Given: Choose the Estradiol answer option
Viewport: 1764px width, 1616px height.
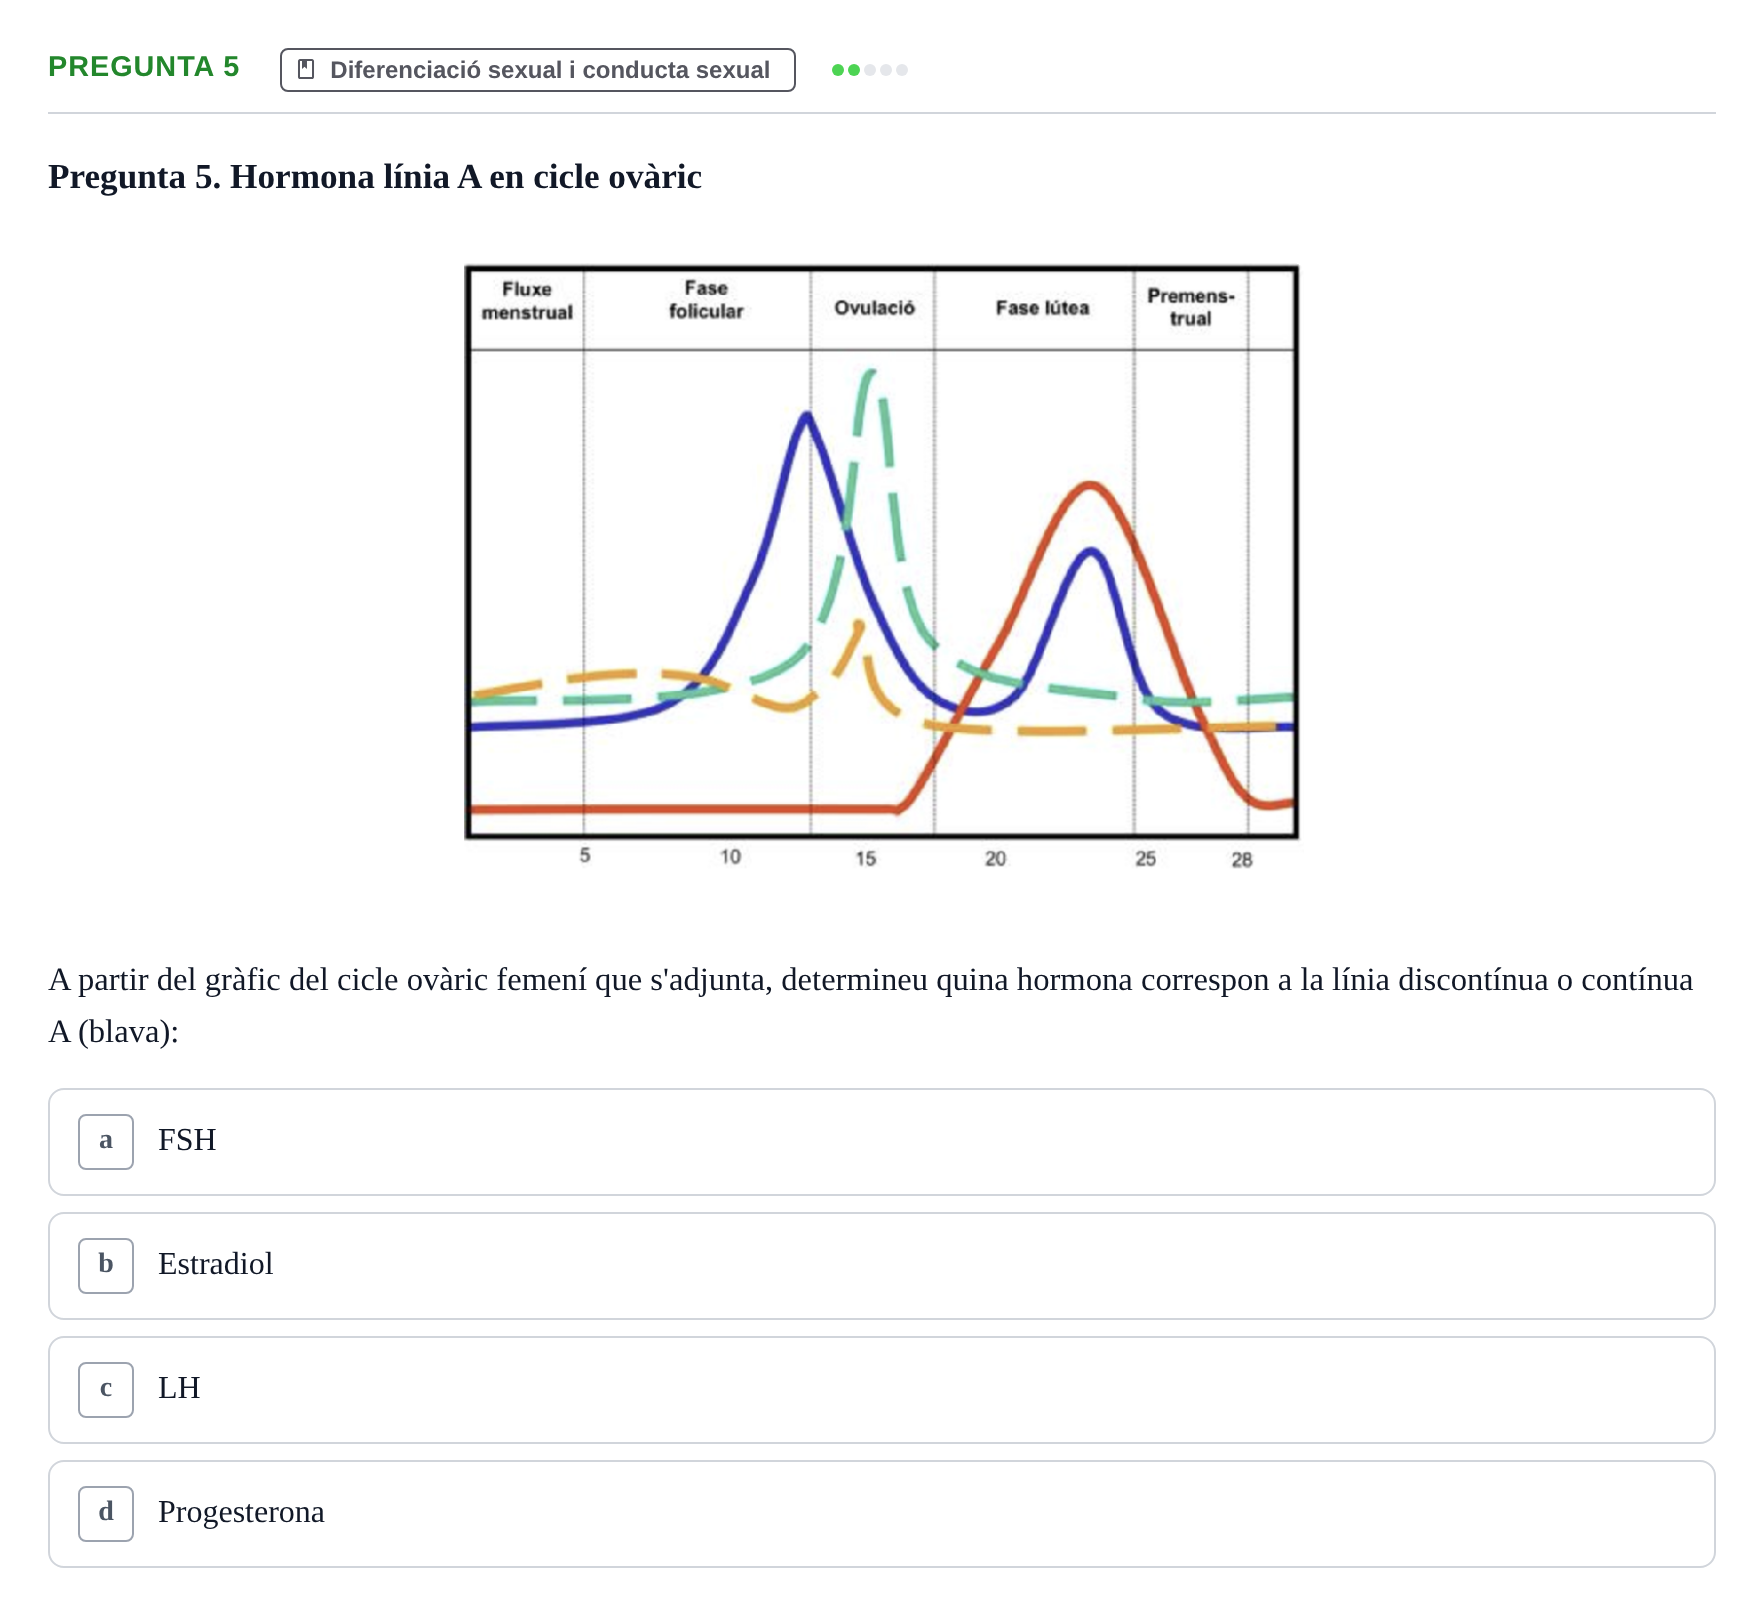Looking at the screenshot, I should tap(882, 1266).
